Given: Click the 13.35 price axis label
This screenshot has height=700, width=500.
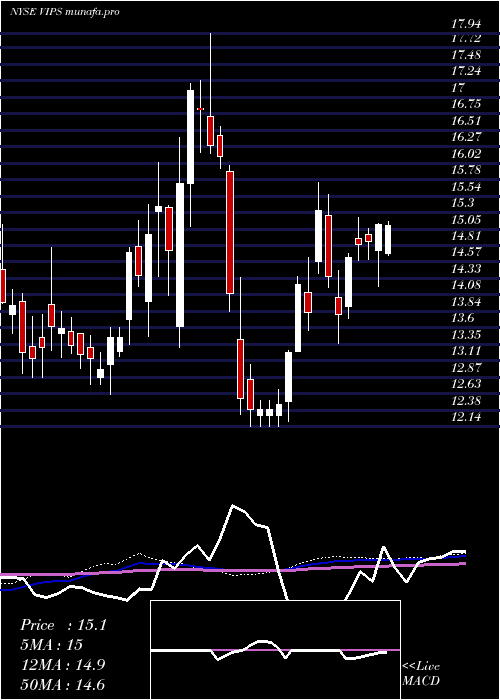Looking at the screenshot, I should [466, 335].
